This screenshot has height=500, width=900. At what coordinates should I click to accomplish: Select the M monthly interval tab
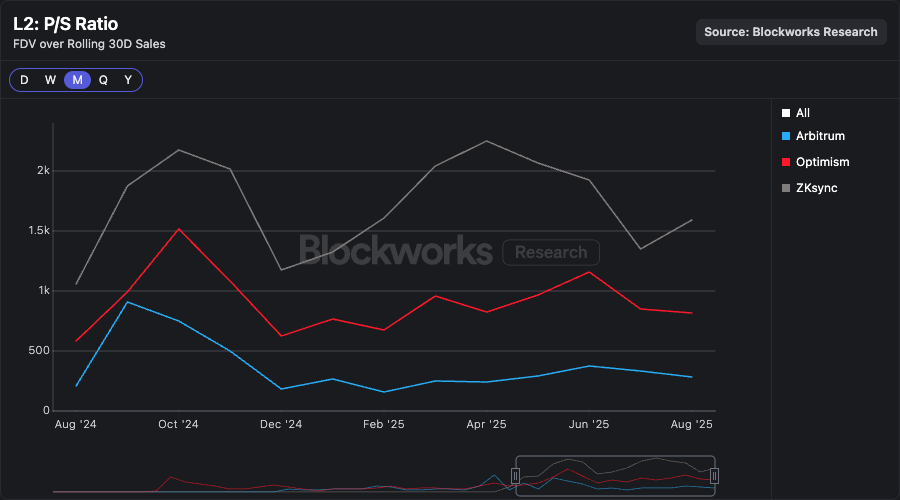click(77, 80)
